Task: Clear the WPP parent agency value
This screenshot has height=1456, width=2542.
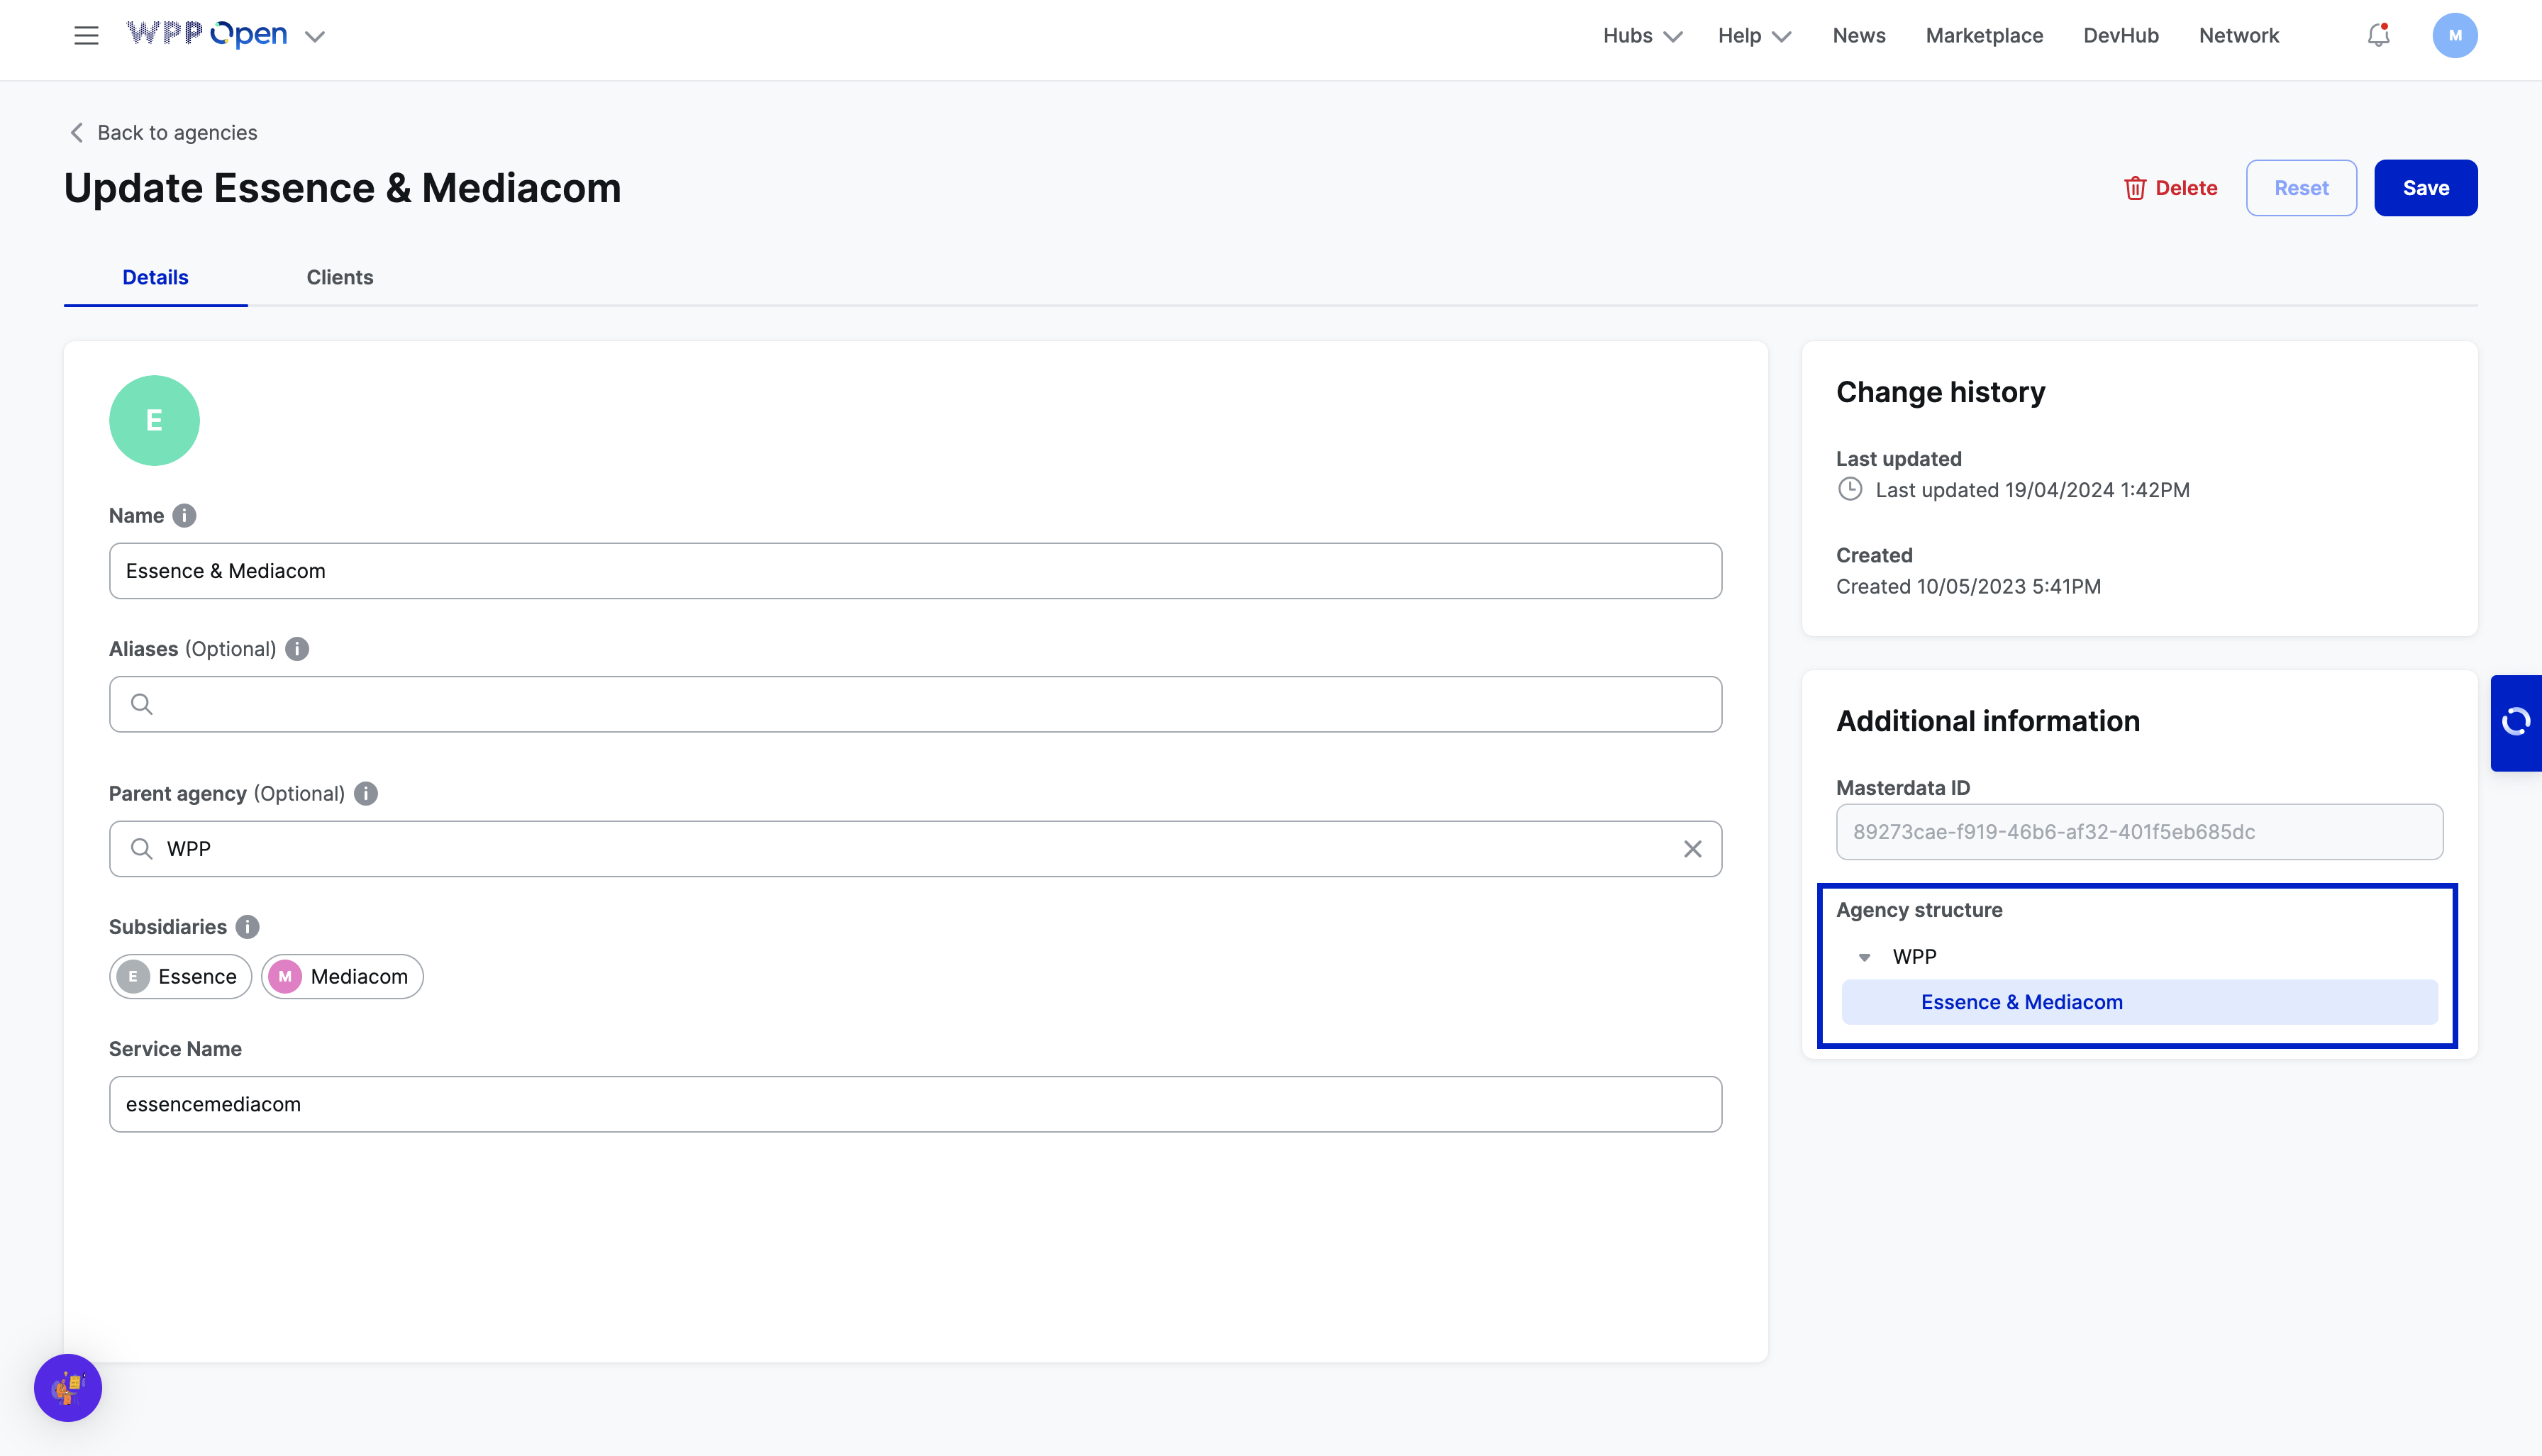Action: [x=1692, y=849]
